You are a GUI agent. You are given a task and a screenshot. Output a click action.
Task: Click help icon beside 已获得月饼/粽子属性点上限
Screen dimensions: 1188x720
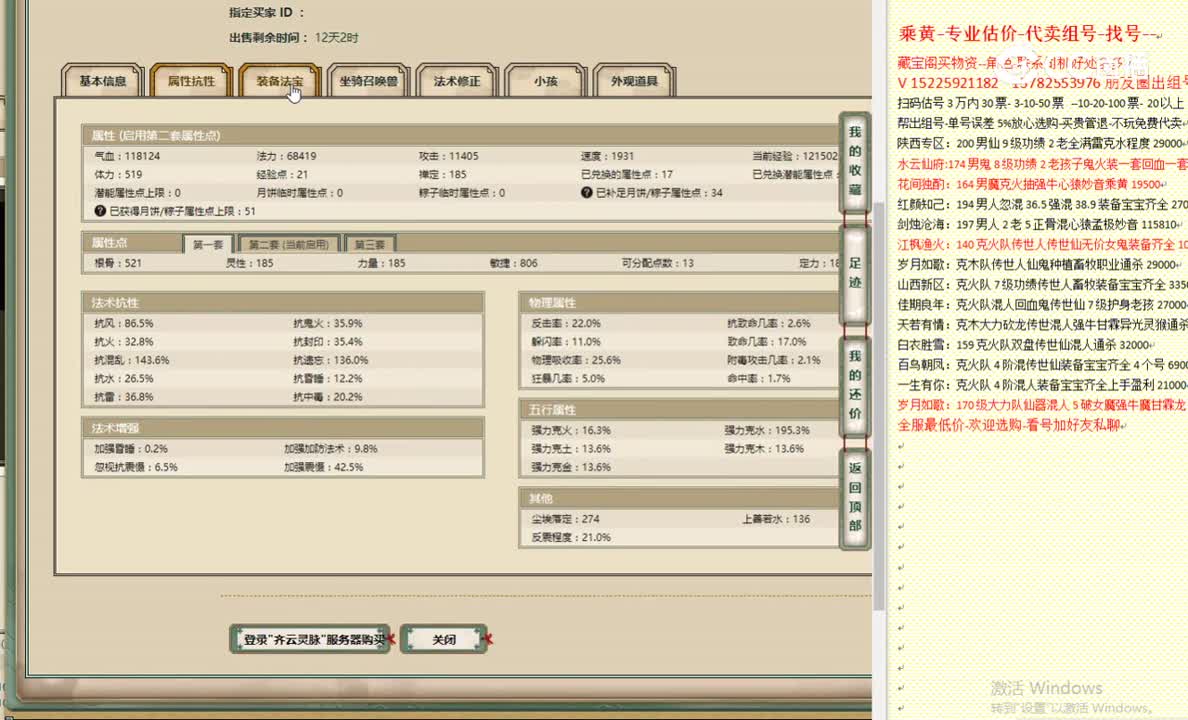100,211
